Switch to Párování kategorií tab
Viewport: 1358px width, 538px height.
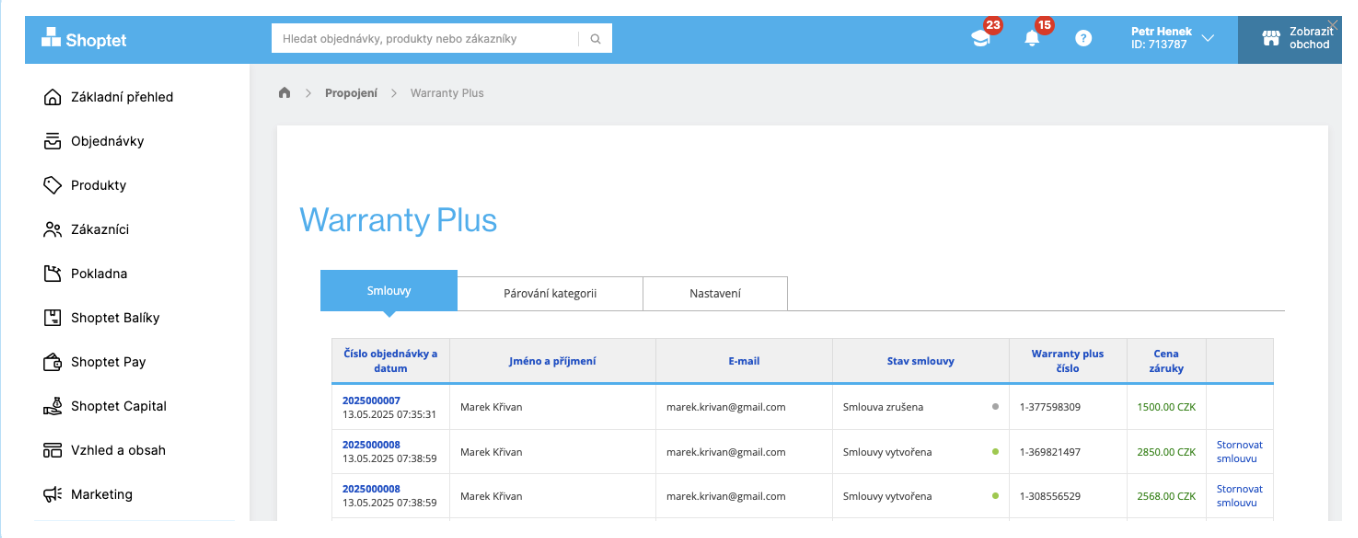[550, 294]
